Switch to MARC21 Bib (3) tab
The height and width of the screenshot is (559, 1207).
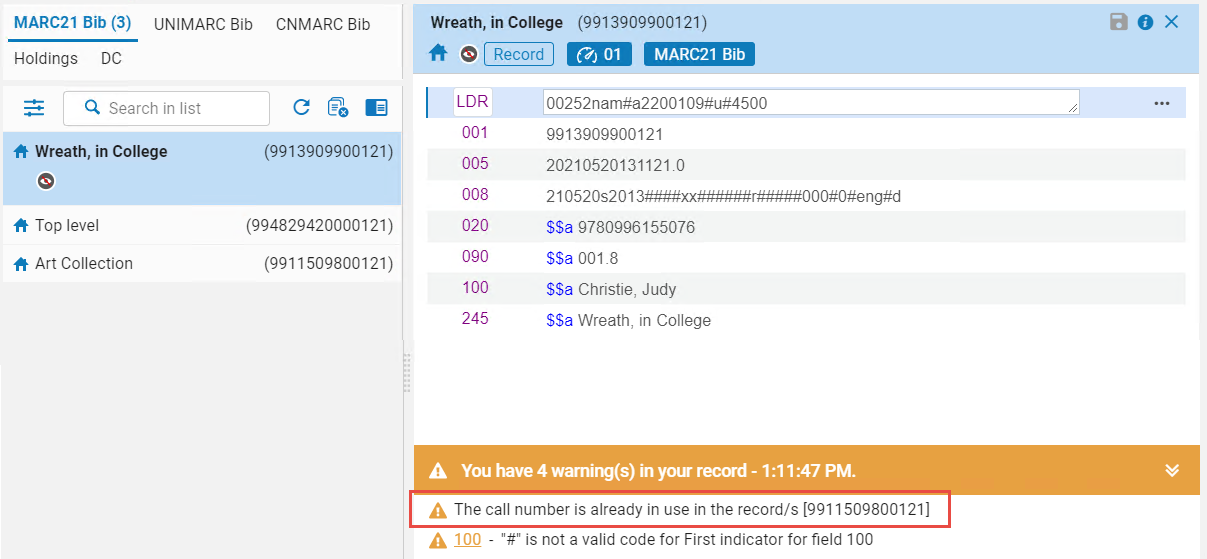[72, 23]
